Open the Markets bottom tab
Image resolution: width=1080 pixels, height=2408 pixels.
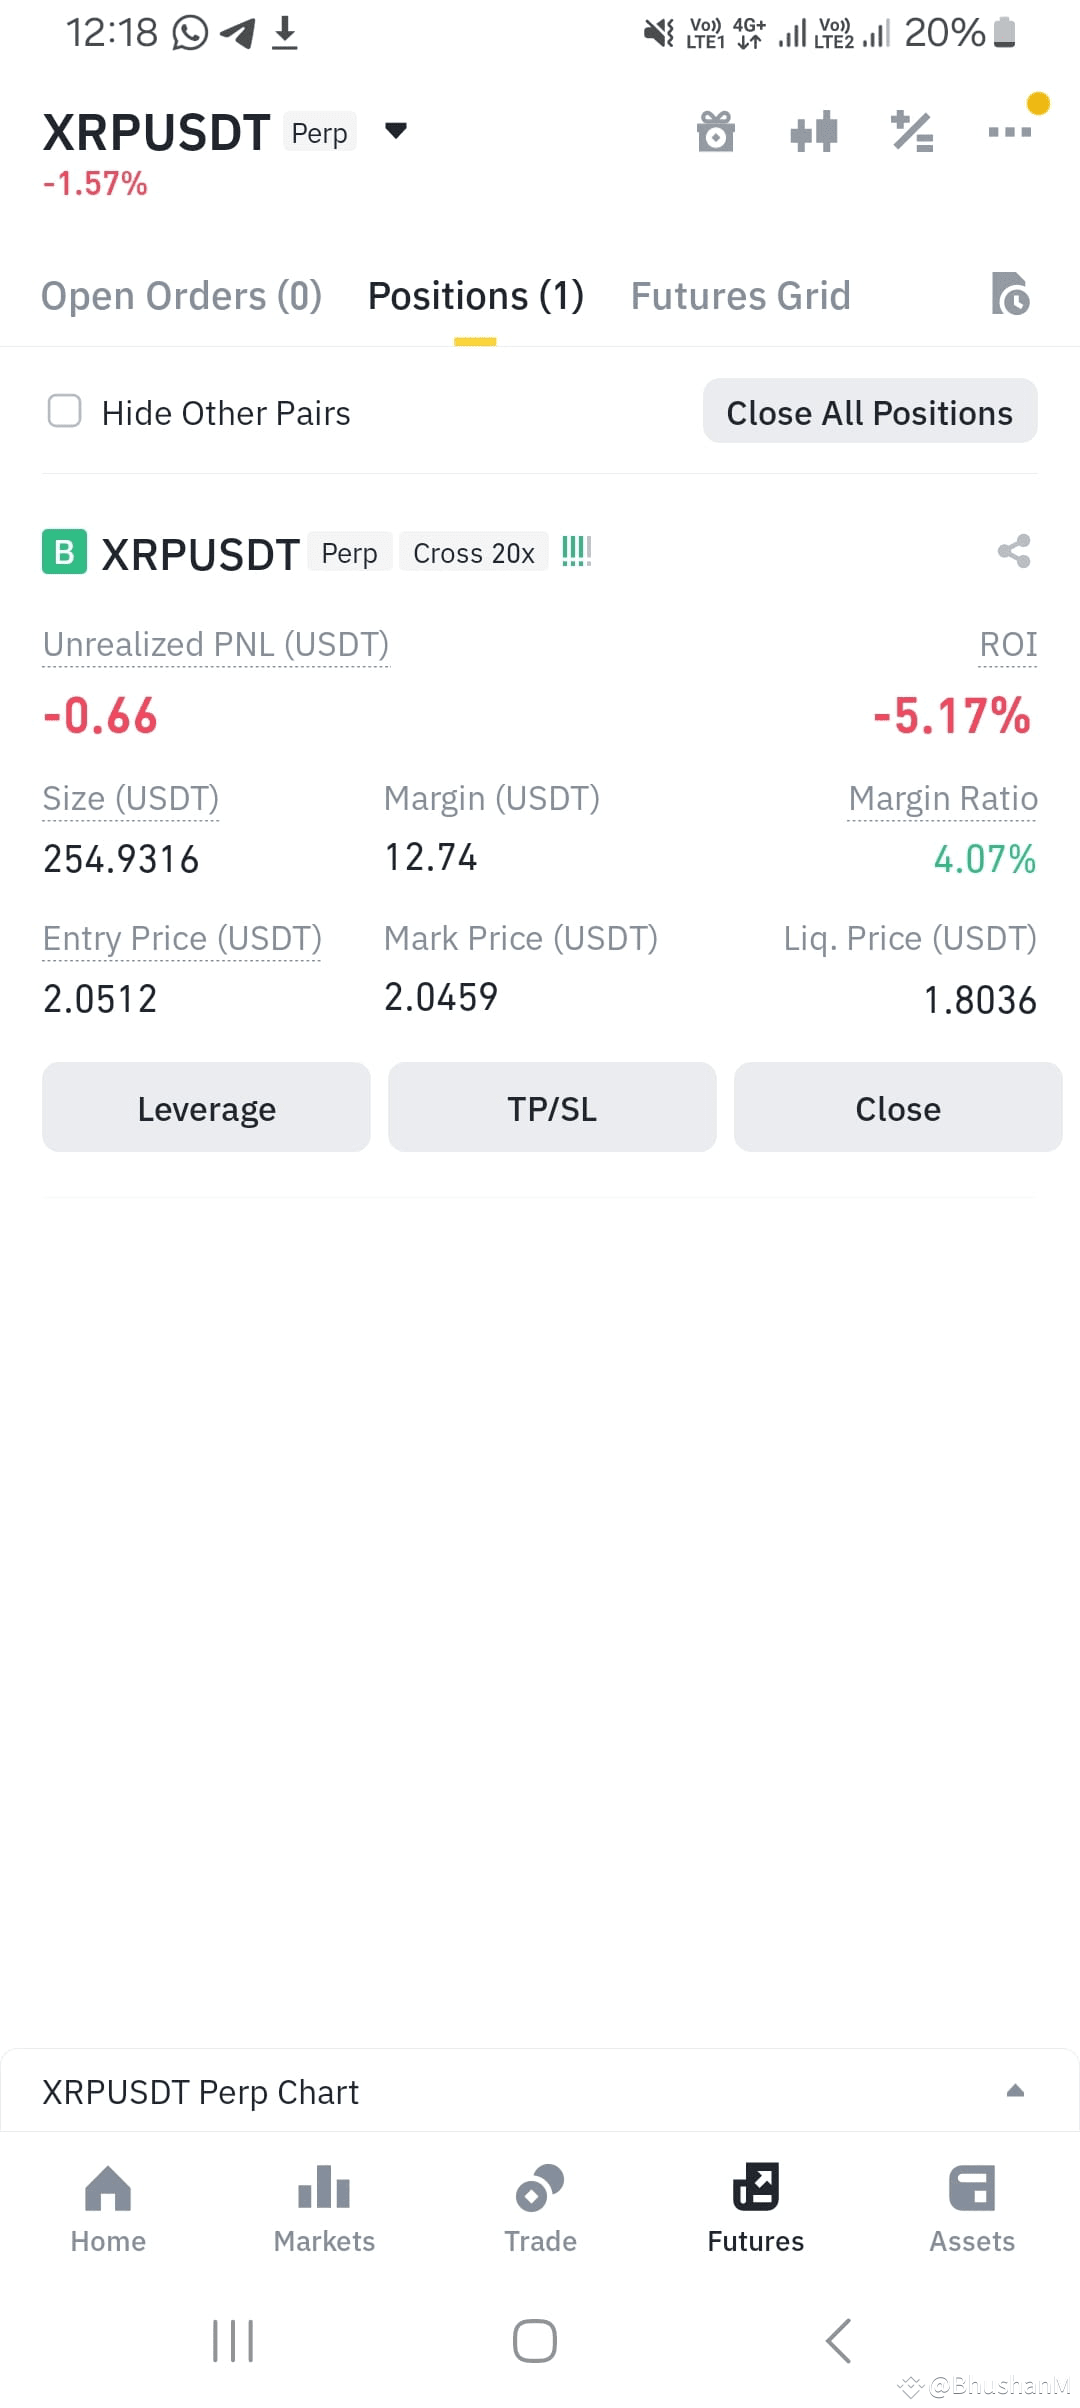tap(324, 2209)
